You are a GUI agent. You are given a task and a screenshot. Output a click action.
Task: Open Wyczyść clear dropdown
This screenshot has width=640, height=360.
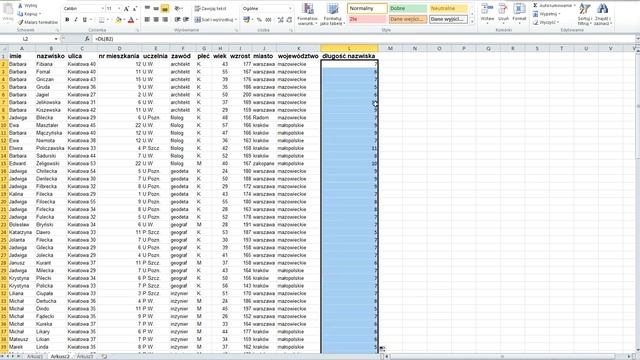[546, 22]
